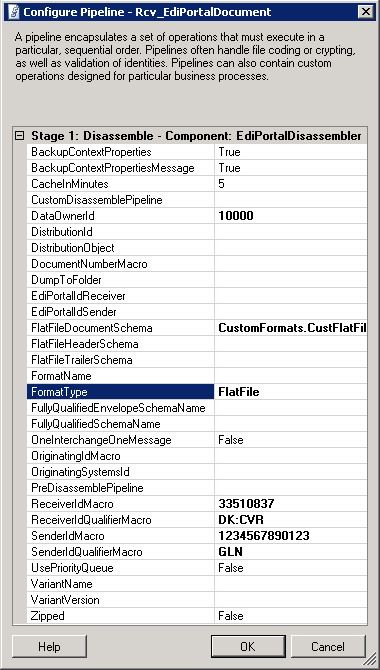Select the BackupContextProperties True value
Screen dimensions: 380x670
[x=291, y=152]
